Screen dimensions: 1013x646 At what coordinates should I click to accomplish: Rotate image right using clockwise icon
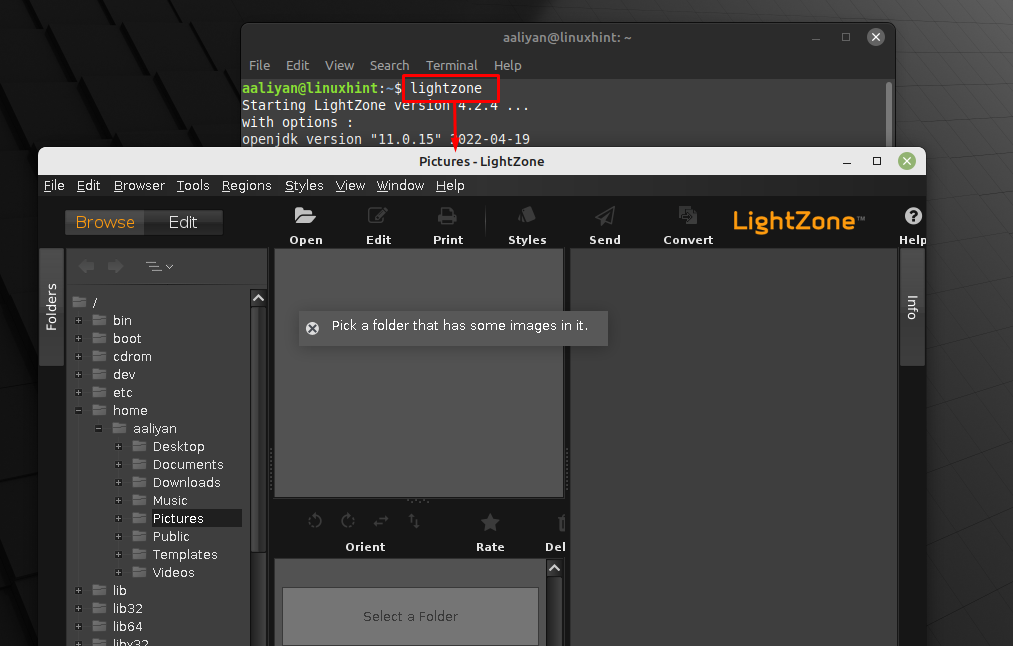click(348, 521)
